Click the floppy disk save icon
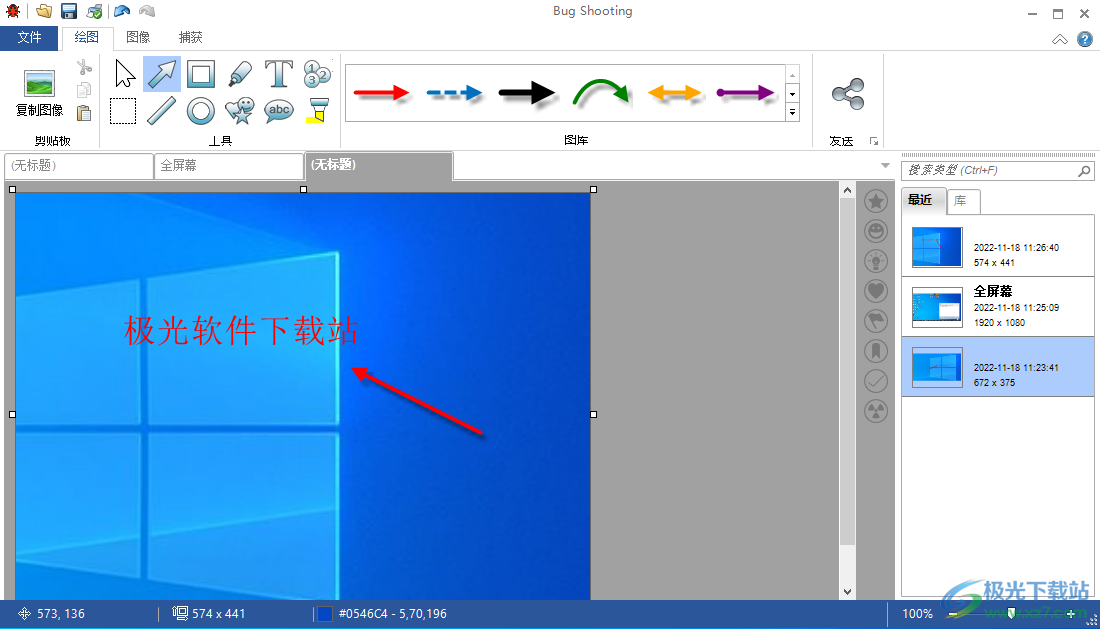The width and height of the screenshot is (1100, 629). pyautogui.click(x=69, y=11)
